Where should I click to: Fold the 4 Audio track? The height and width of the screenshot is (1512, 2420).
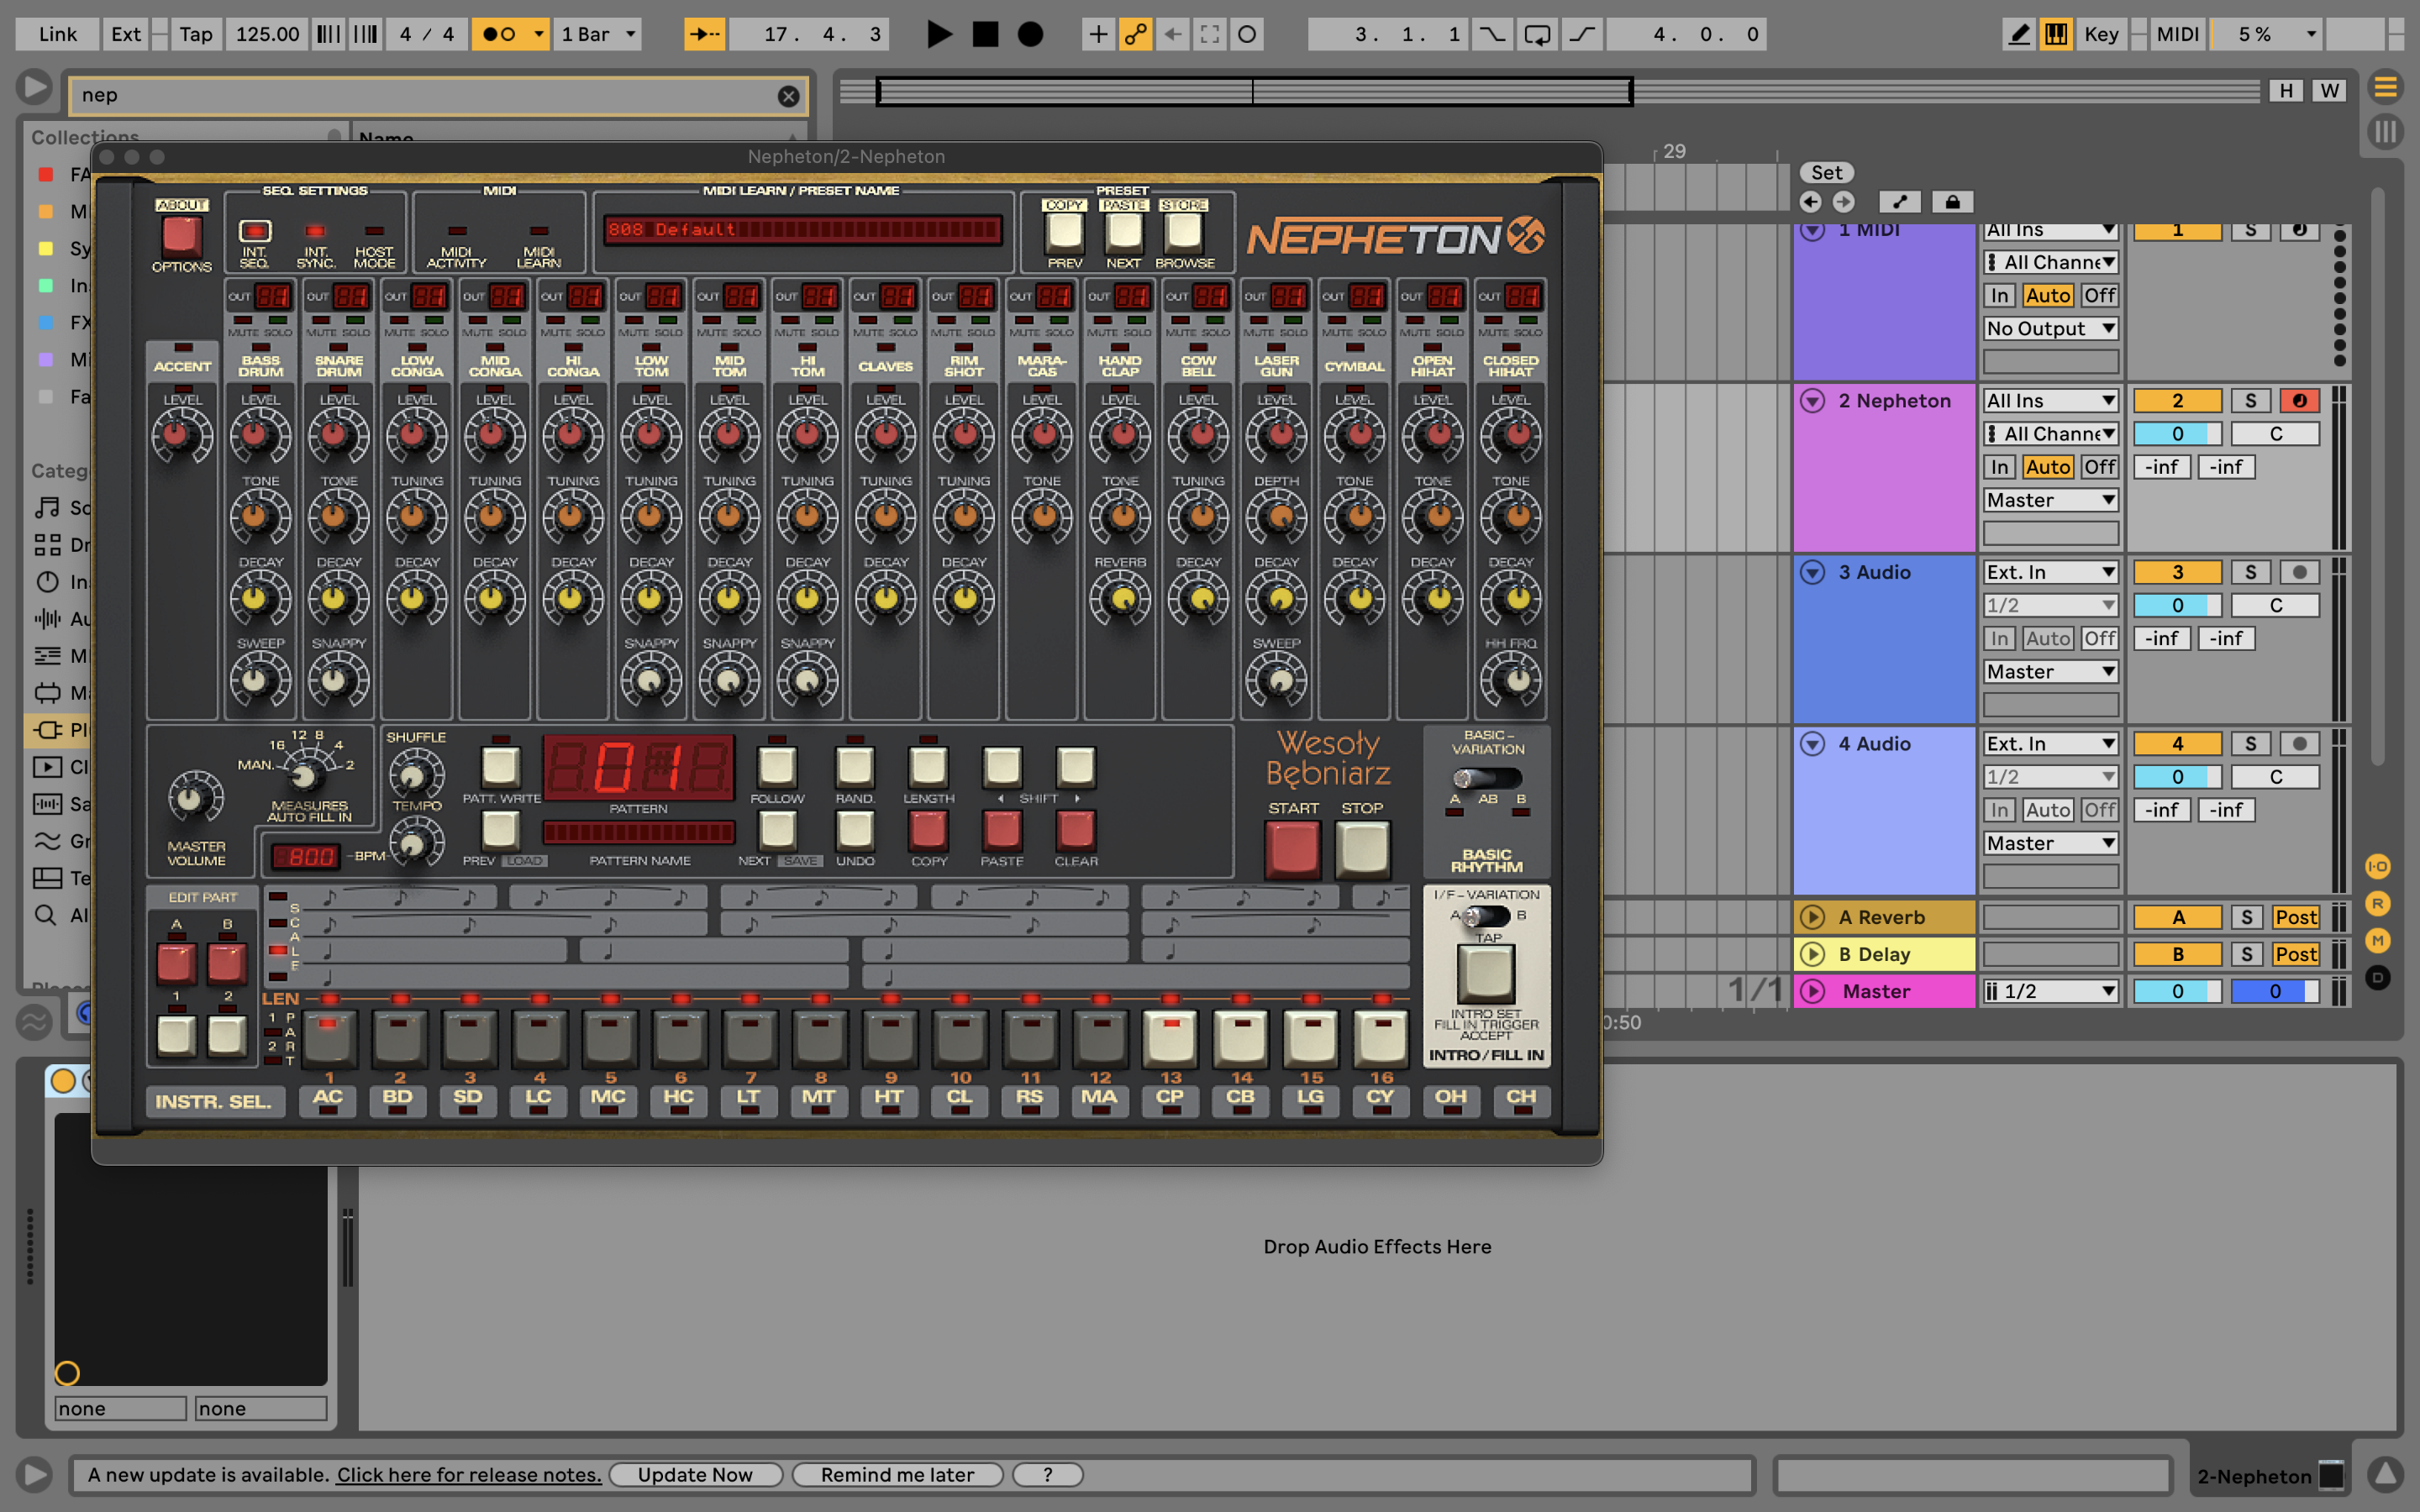1812,743
